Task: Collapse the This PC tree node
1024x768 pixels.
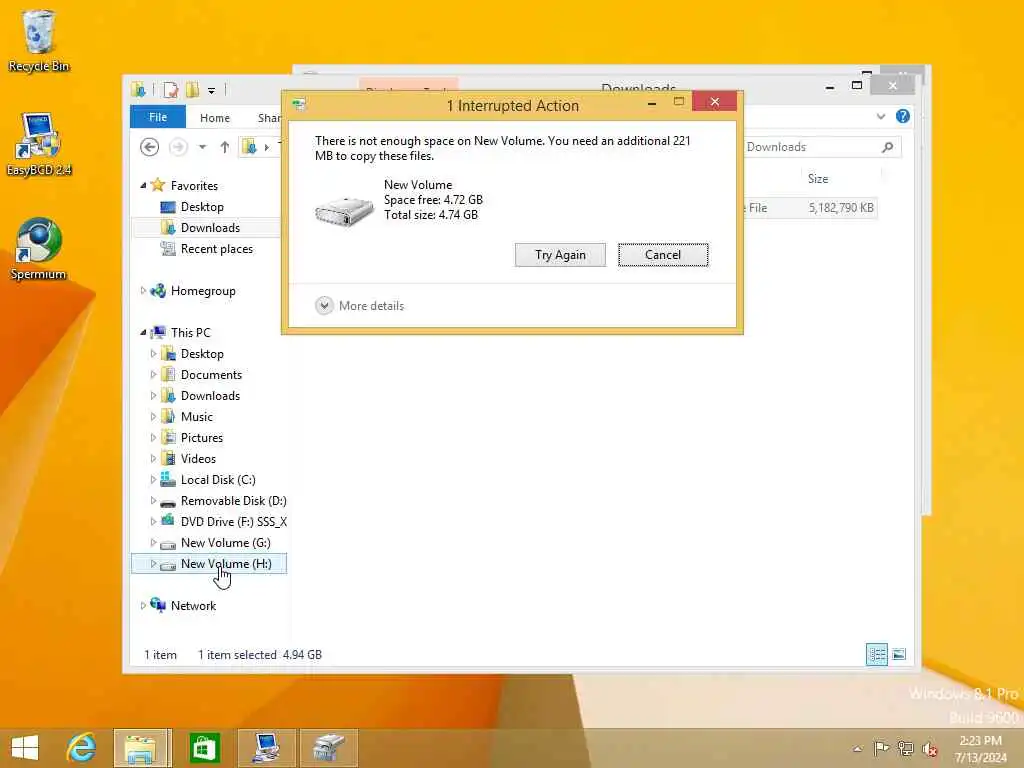Action: pyautogui.click(x=143, y=332)
